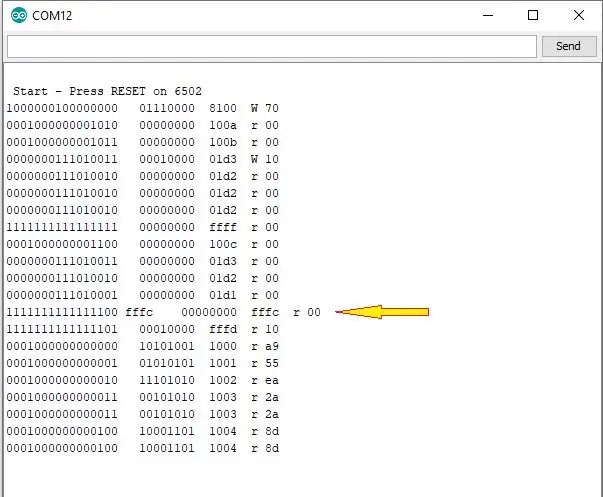Minimize the COM12 window
This screenshot has height=497, width=603.
(x=488, y=15)
